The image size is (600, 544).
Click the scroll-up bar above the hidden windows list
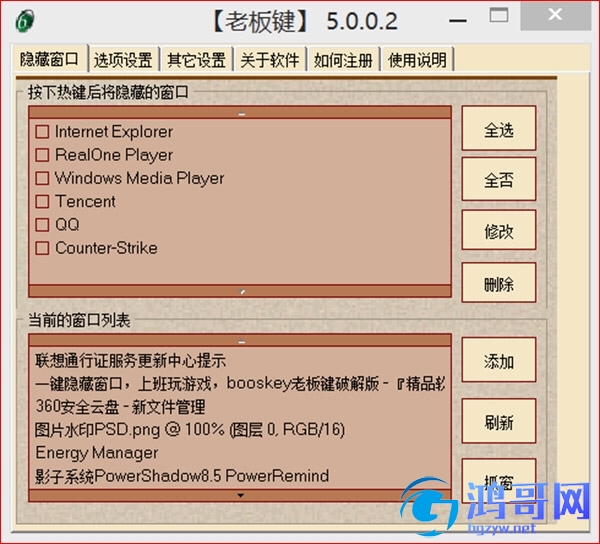point(240,113)
